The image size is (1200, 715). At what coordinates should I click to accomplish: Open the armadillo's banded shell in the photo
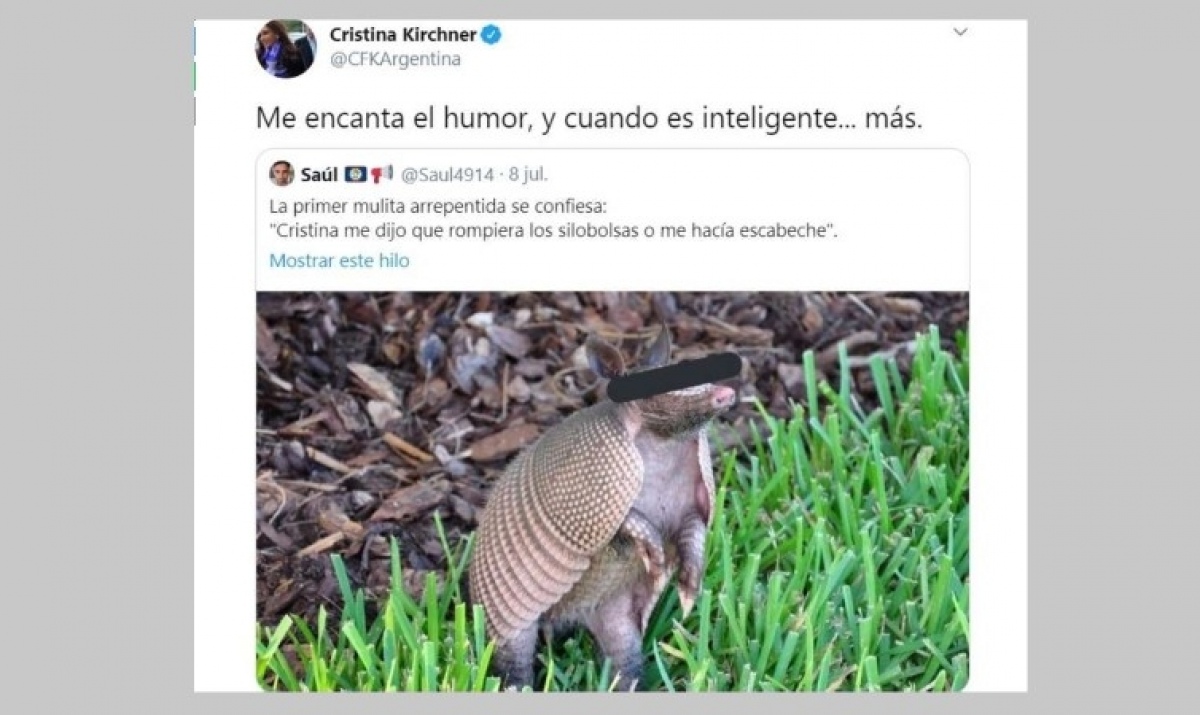tap(555, 510)
